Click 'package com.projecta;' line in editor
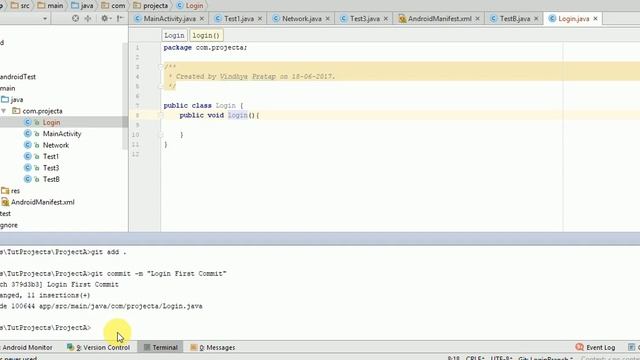 point(205,48)
